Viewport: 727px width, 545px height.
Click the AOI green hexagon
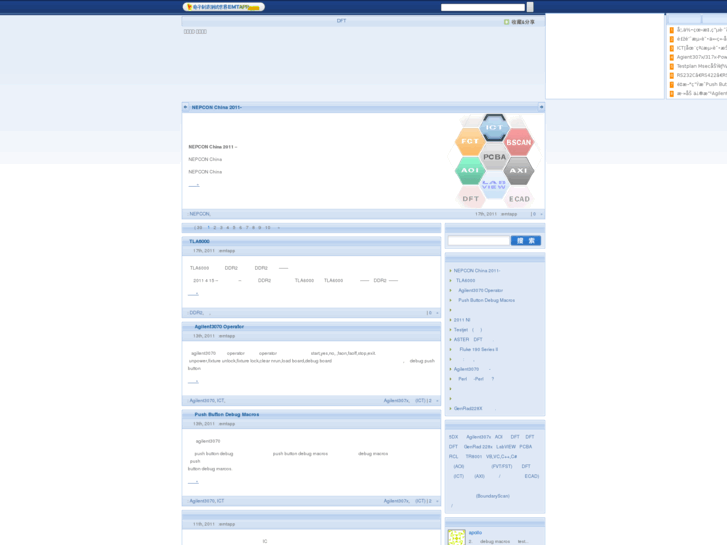(x=470, y=170)
